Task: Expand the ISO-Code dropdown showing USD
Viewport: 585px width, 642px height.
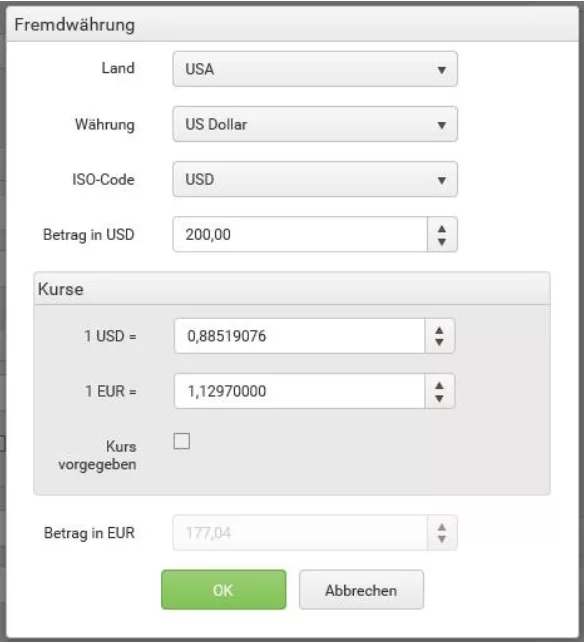Action: (315, 179)
